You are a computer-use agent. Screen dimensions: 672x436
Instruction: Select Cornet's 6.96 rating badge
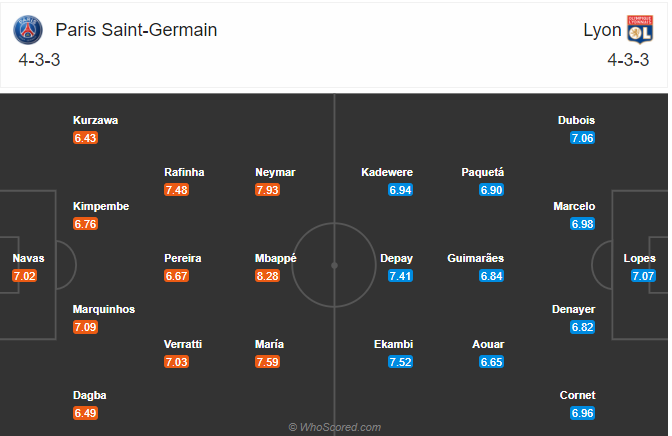[x=582, y=413]
